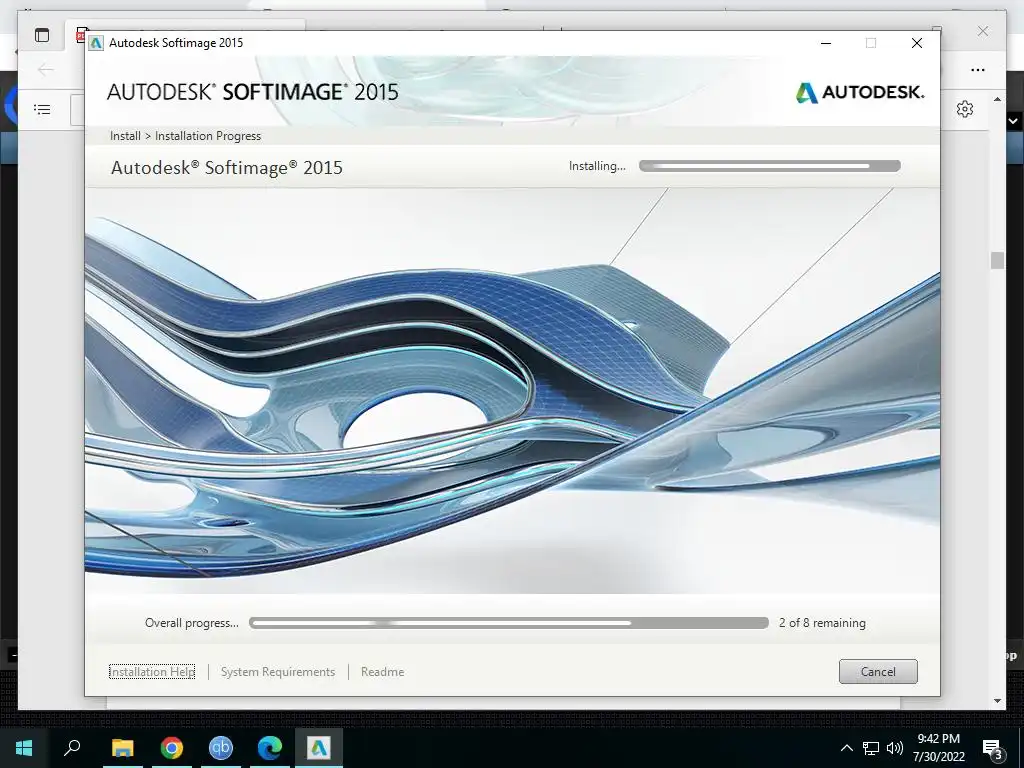Open settings gear in background window
This screenshot has height=768, width=1024.
click(965, 109)
